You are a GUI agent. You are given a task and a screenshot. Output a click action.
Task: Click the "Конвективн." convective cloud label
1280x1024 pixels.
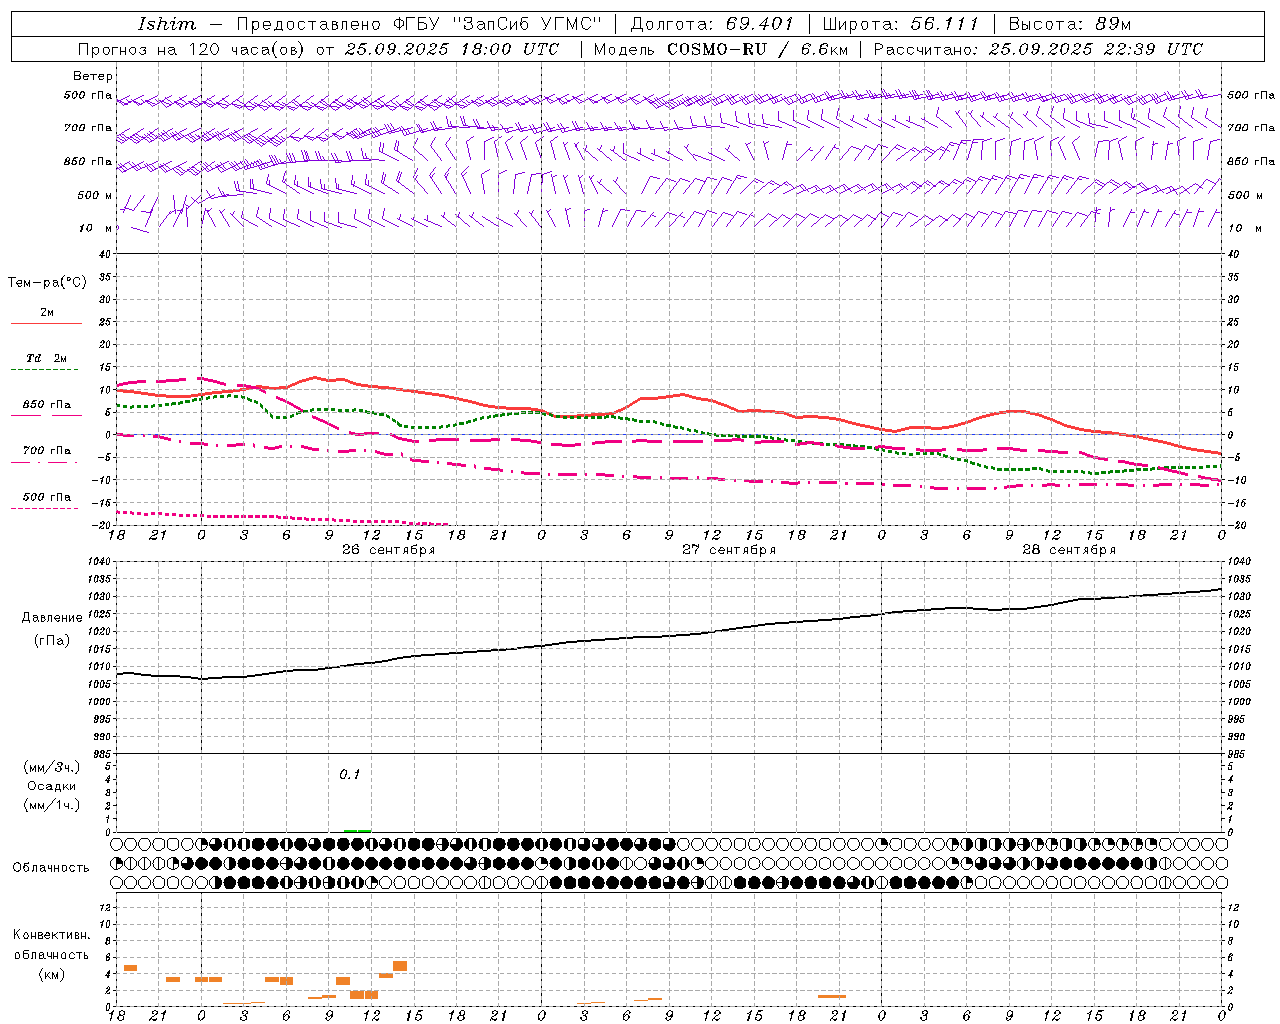(51, 935)
